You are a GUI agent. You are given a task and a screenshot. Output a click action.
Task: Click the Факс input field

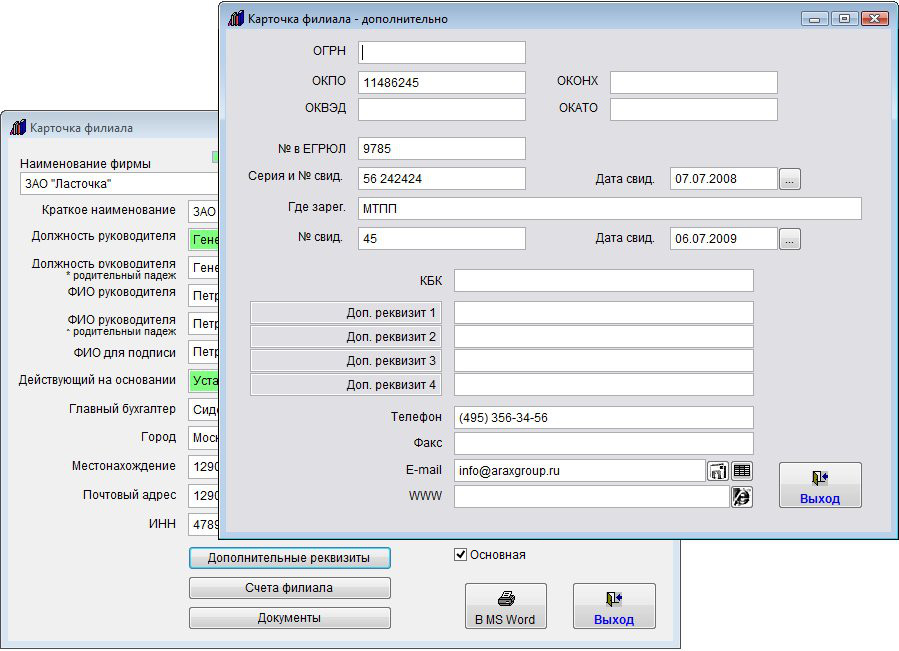(x=604, y=443)
